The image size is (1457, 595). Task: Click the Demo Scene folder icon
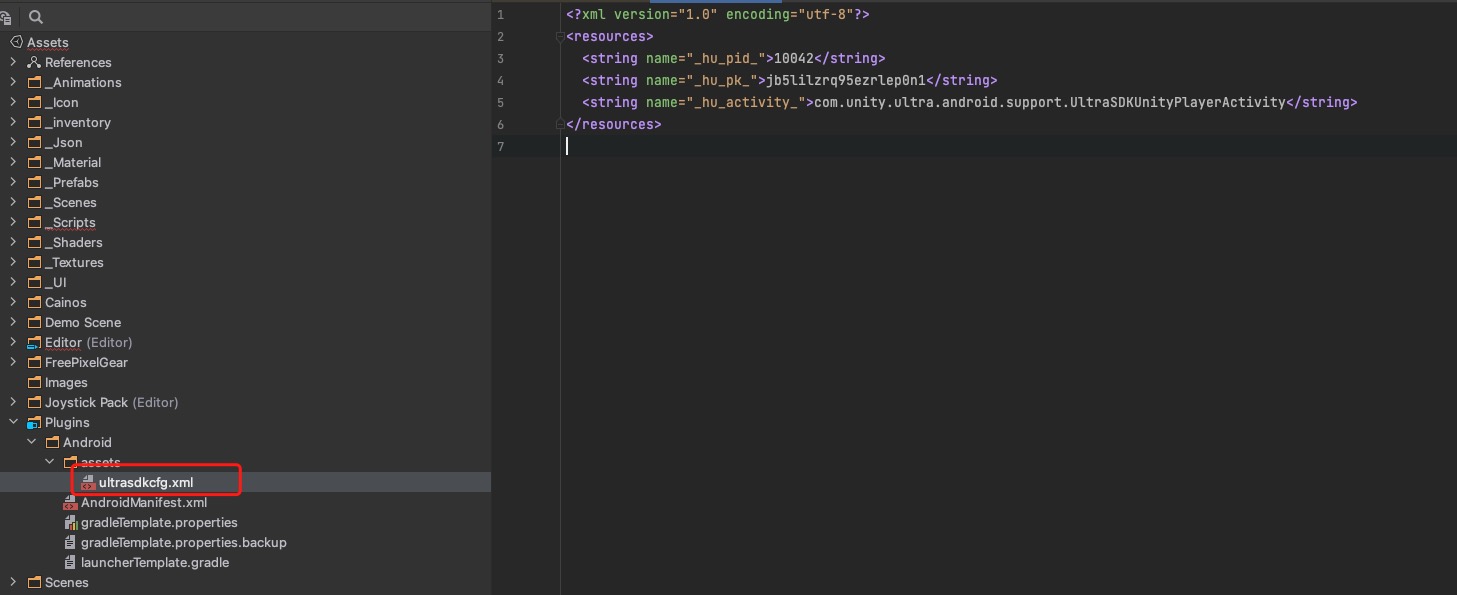[34, 322]
